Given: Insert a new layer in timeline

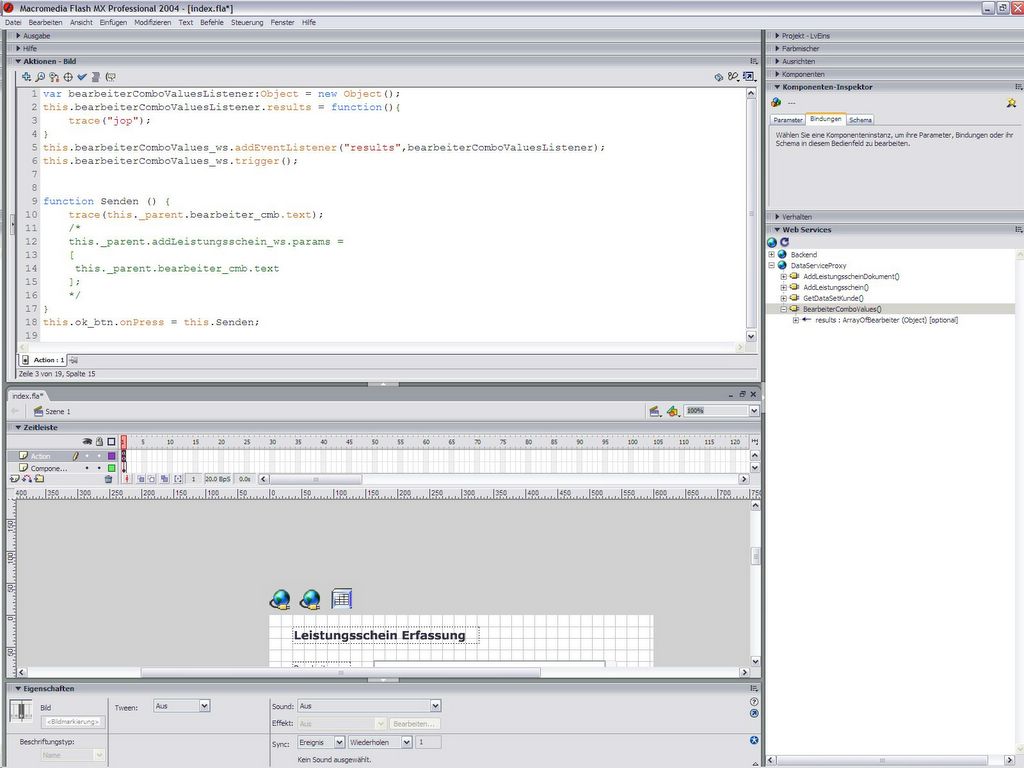Looking at the screenshot, I should pos(15,479).
